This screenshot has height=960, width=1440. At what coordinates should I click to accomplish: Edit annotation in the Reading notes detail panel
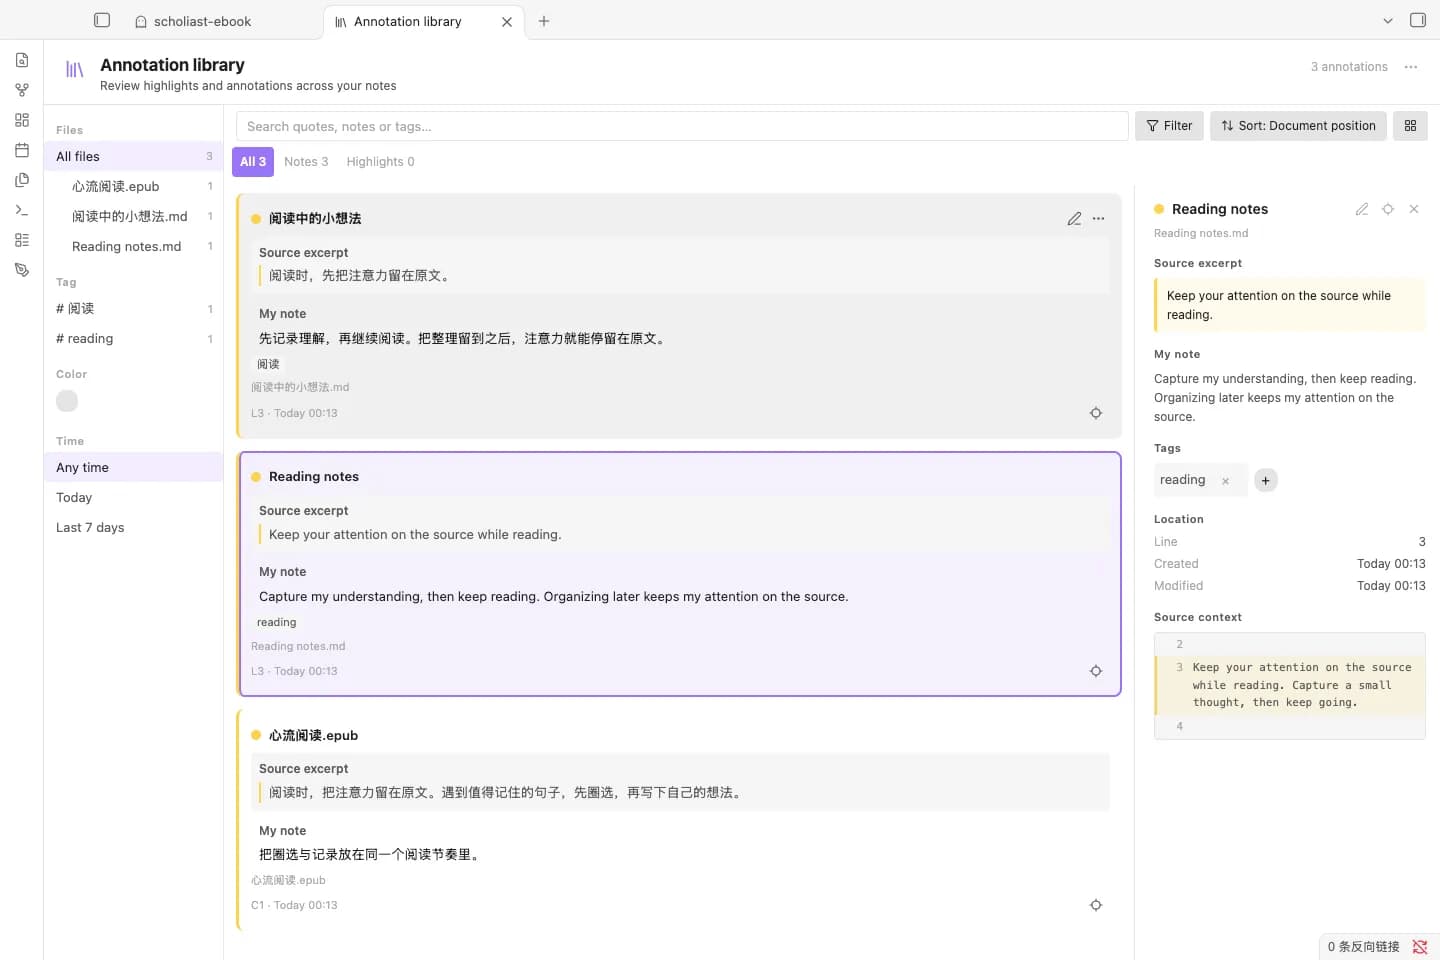(x=1362, y=209)
